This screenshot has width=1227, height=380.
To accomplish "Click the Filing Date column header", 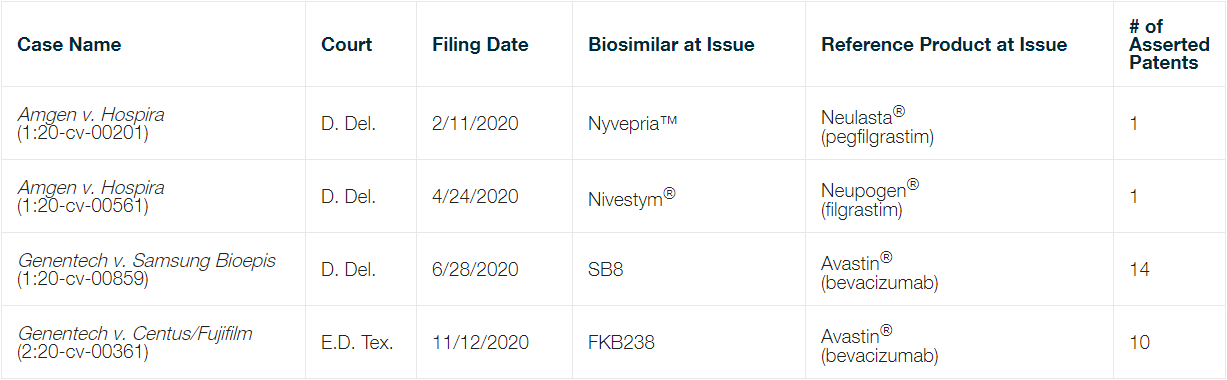I will [480, 45].
